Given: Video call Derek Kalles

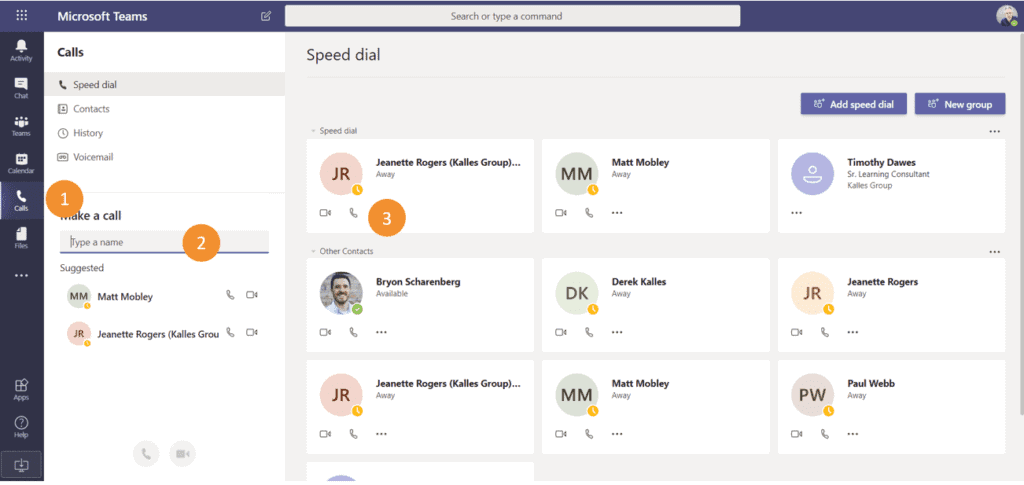Looking at the screenshot, I should pos(561,332).
